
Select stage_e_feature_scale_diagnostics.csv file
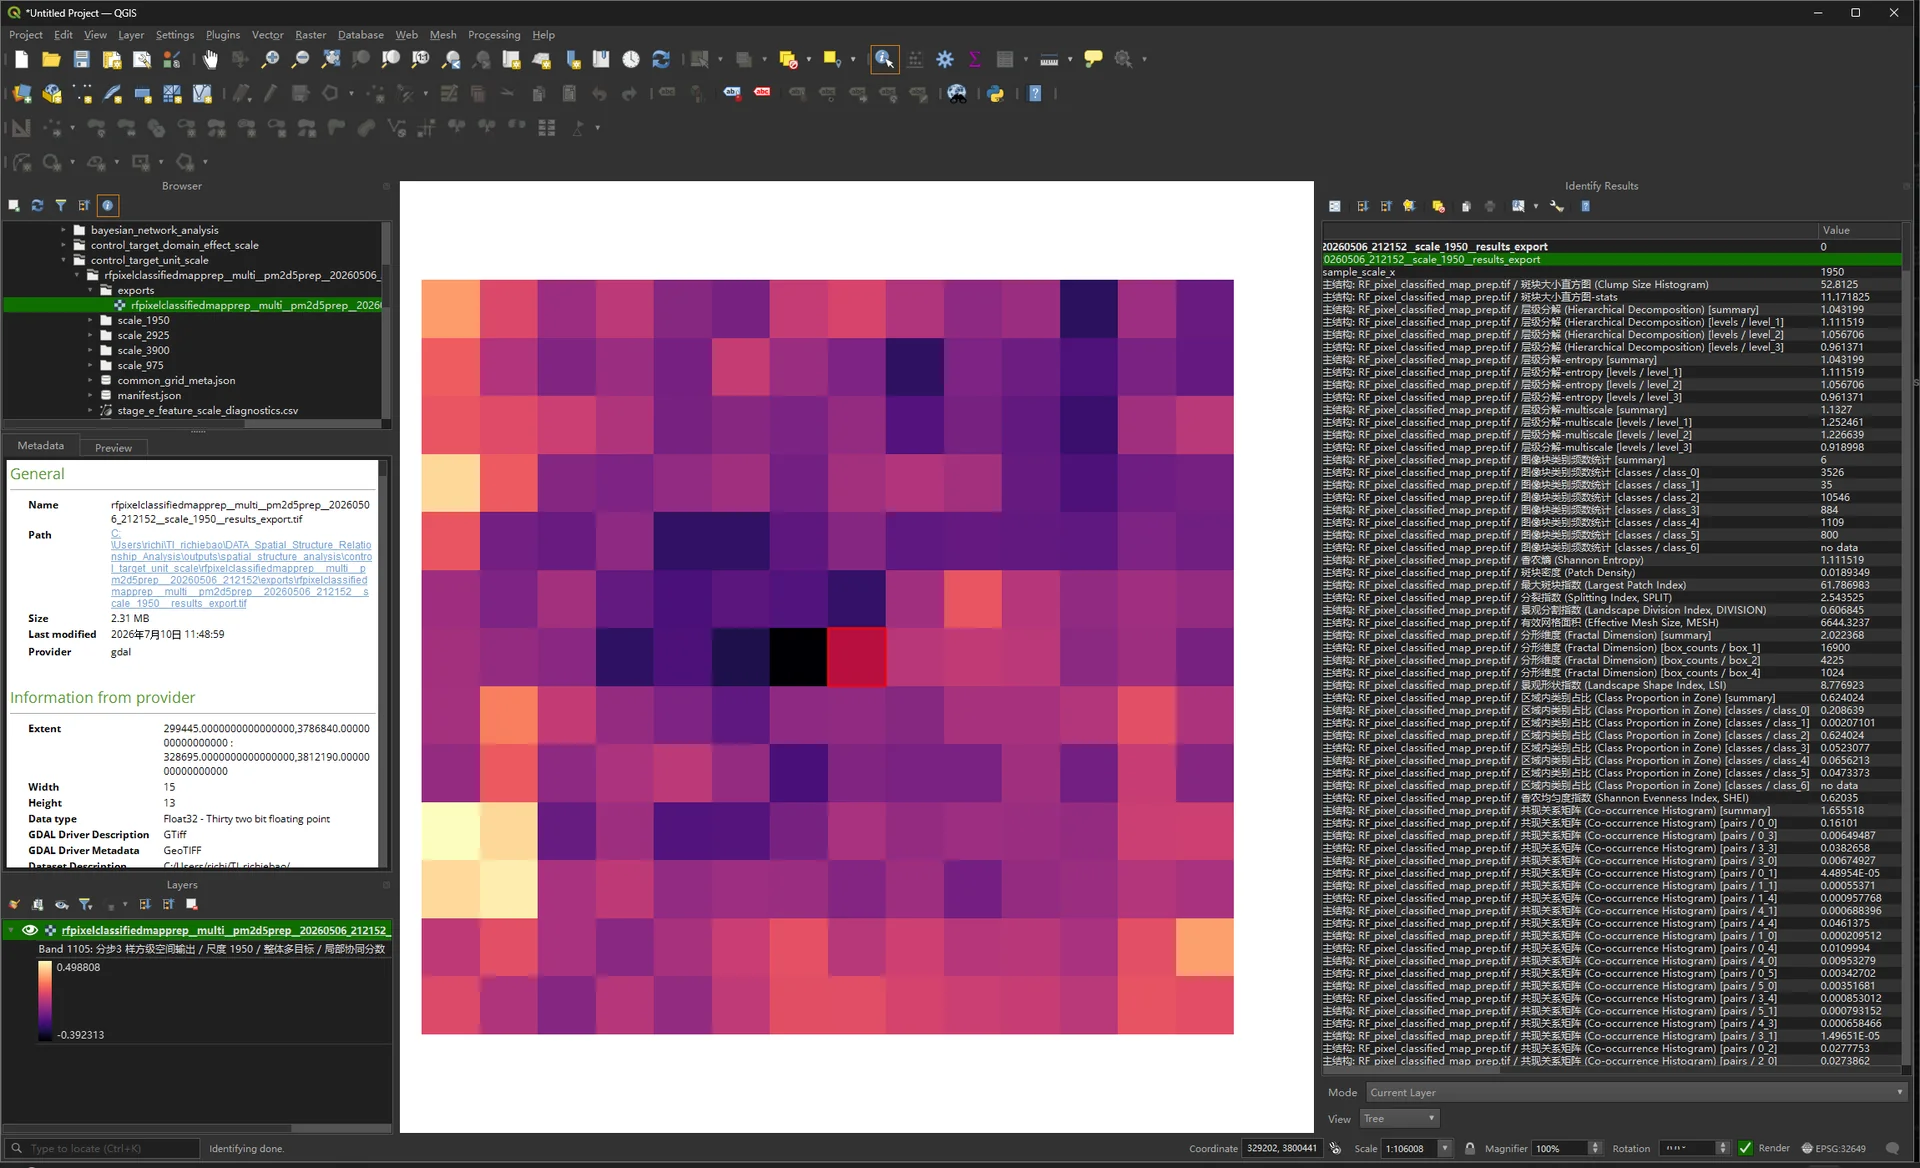tap(207, 411)
